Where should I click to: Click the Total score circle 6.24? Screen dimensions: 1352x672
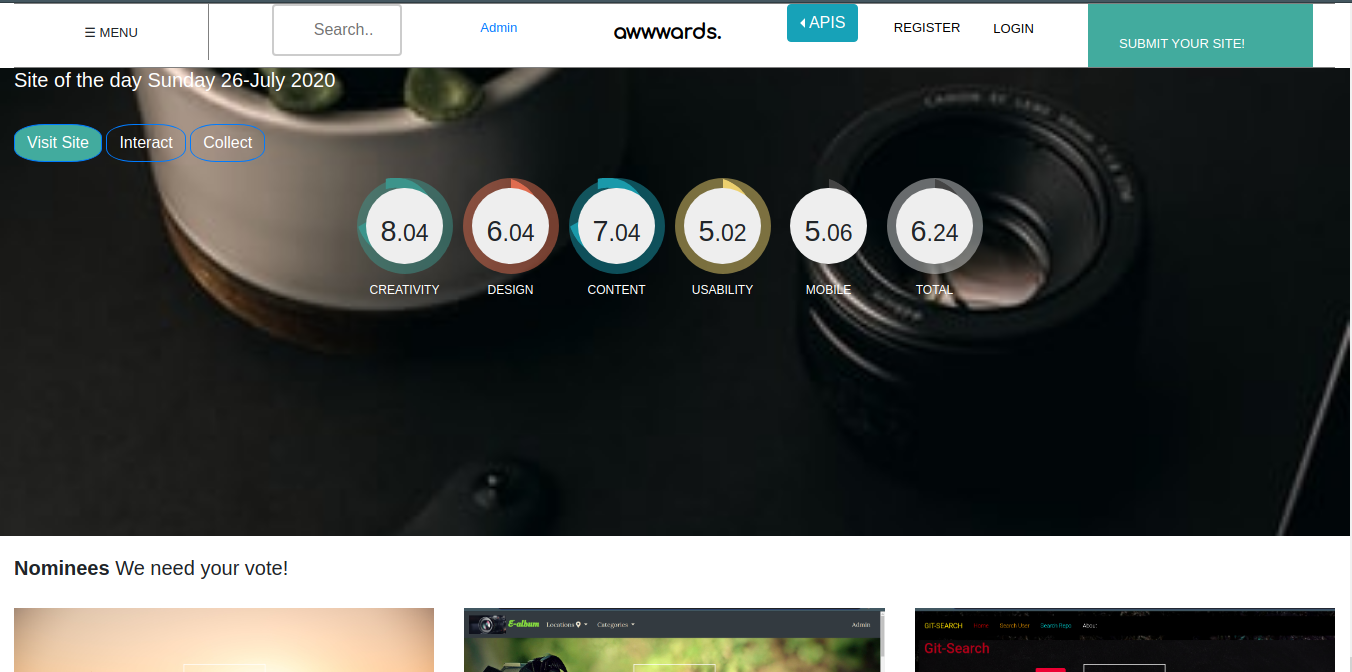935,226
